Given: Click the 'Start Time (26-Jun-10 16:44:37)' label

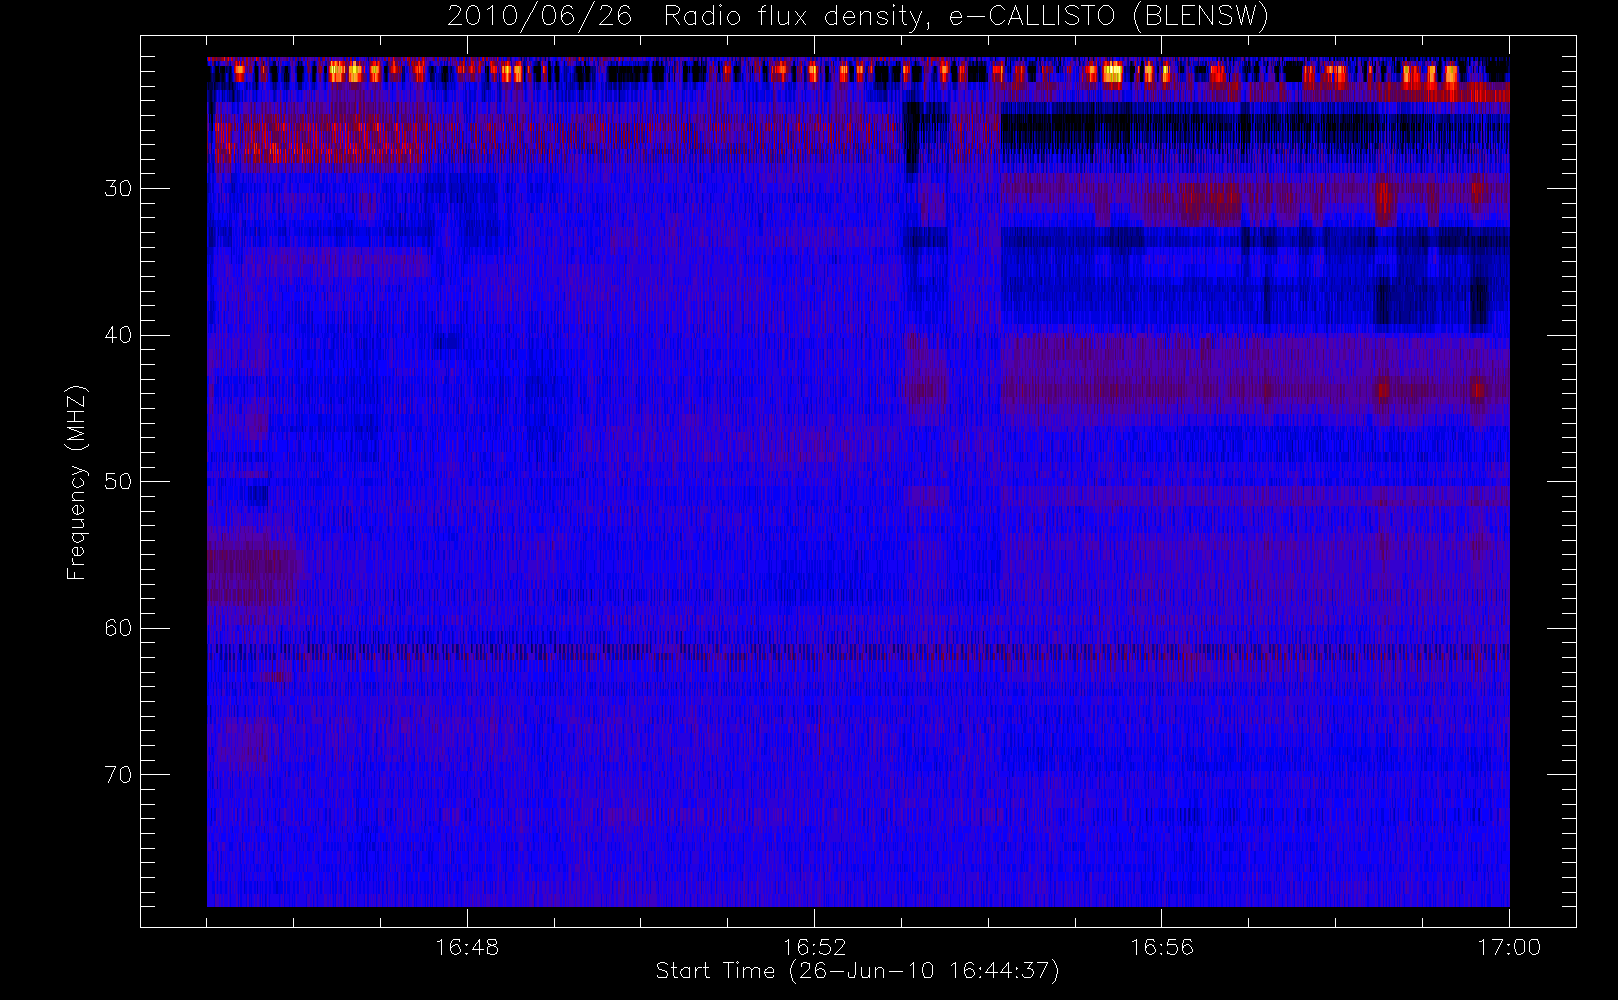Looking at the screenshot, I should click(858, 971).
